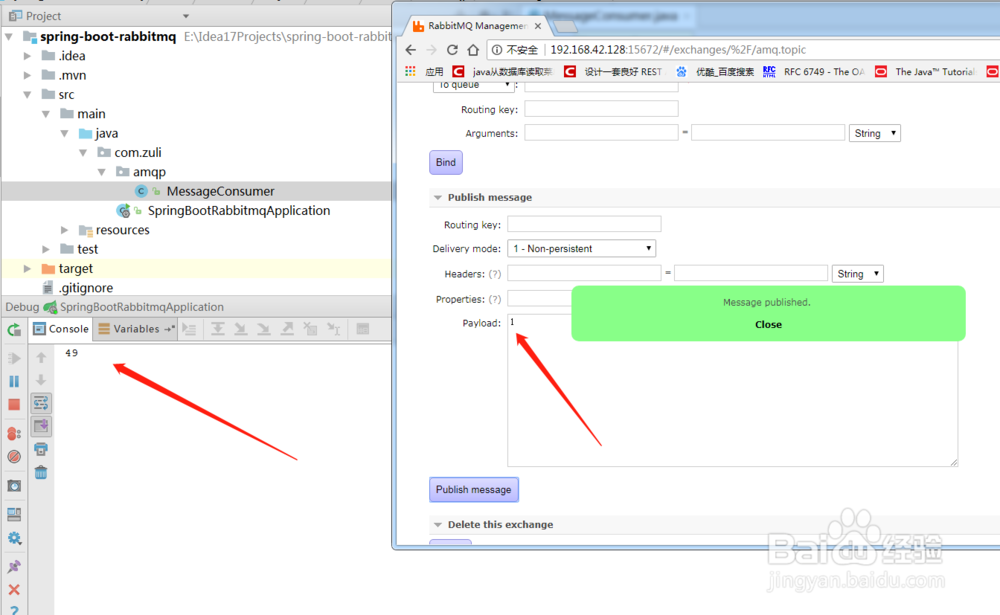Image resolution: width=1000 pixels, height=615 pixels.
Task: Close the Message published notification
Action: (x=768, y=324)
